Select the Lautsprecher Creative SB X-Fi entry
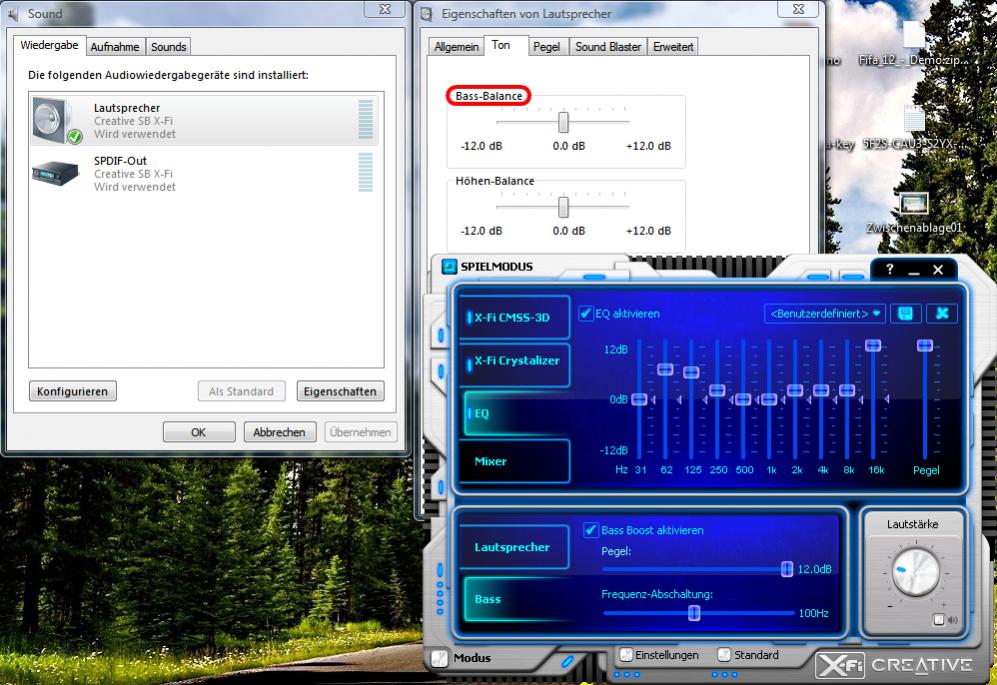The width and height of the screenshot is (997, 685). coord(203,120)
